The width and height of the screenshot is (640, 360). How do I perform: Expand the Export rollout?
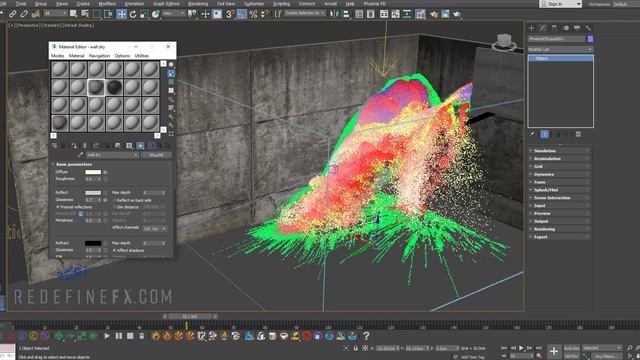click(x=560, y=237)
